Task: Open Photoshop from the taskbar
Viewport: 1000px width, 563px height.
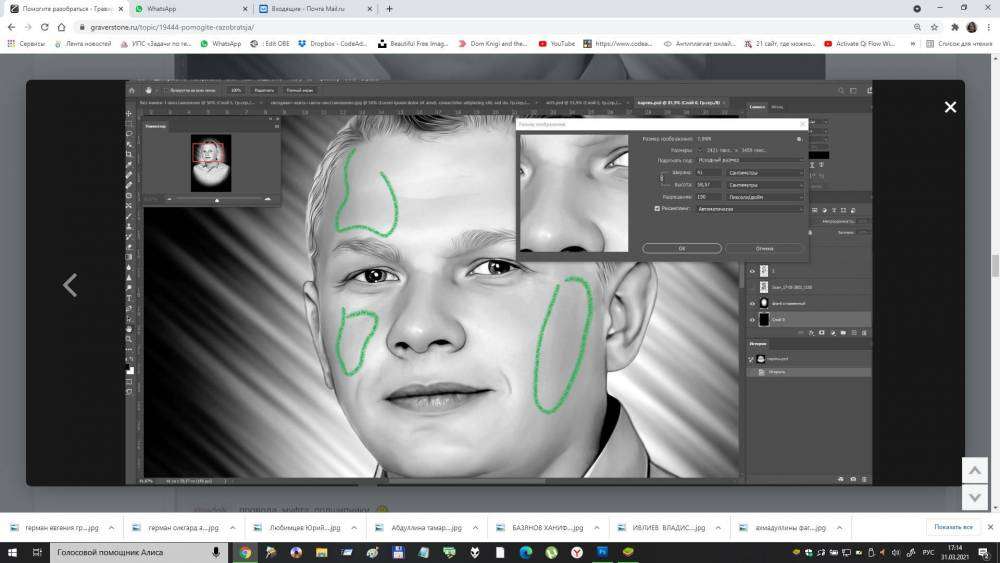Action: coord(602,552)
